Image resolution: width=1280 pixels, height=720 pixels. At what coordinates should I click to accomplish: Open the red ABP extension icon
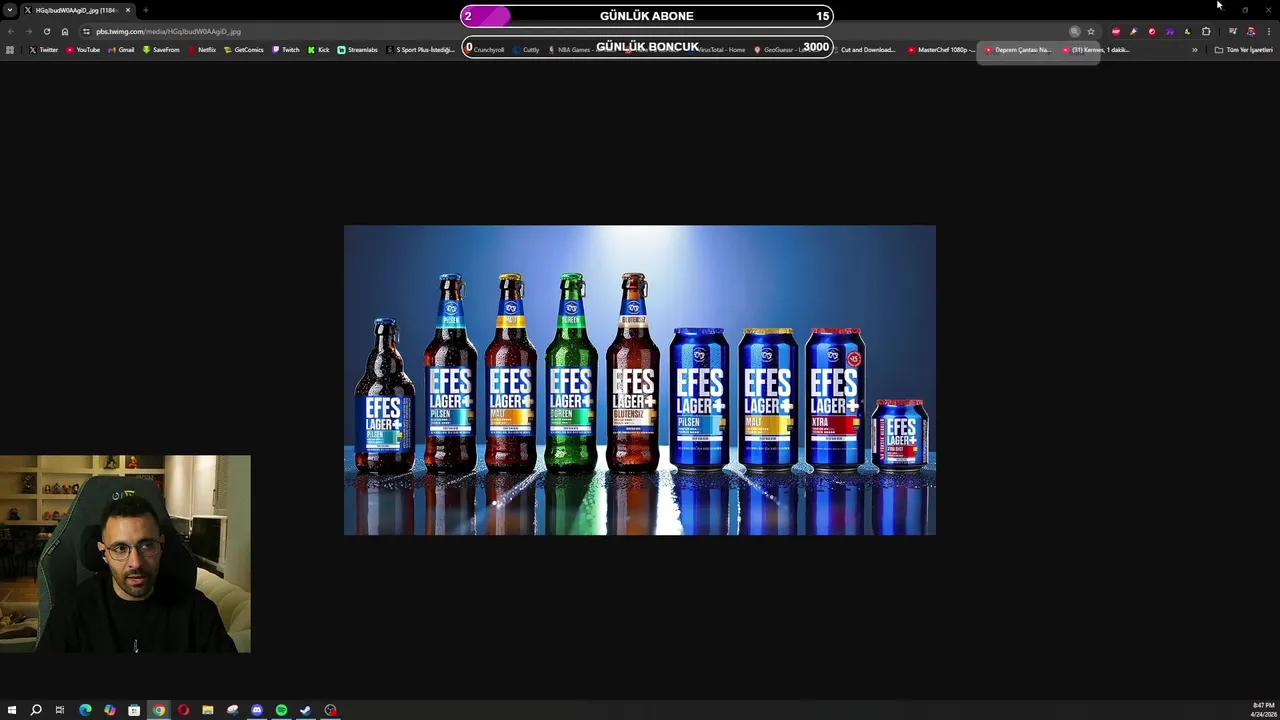(x=1116, y=31)
